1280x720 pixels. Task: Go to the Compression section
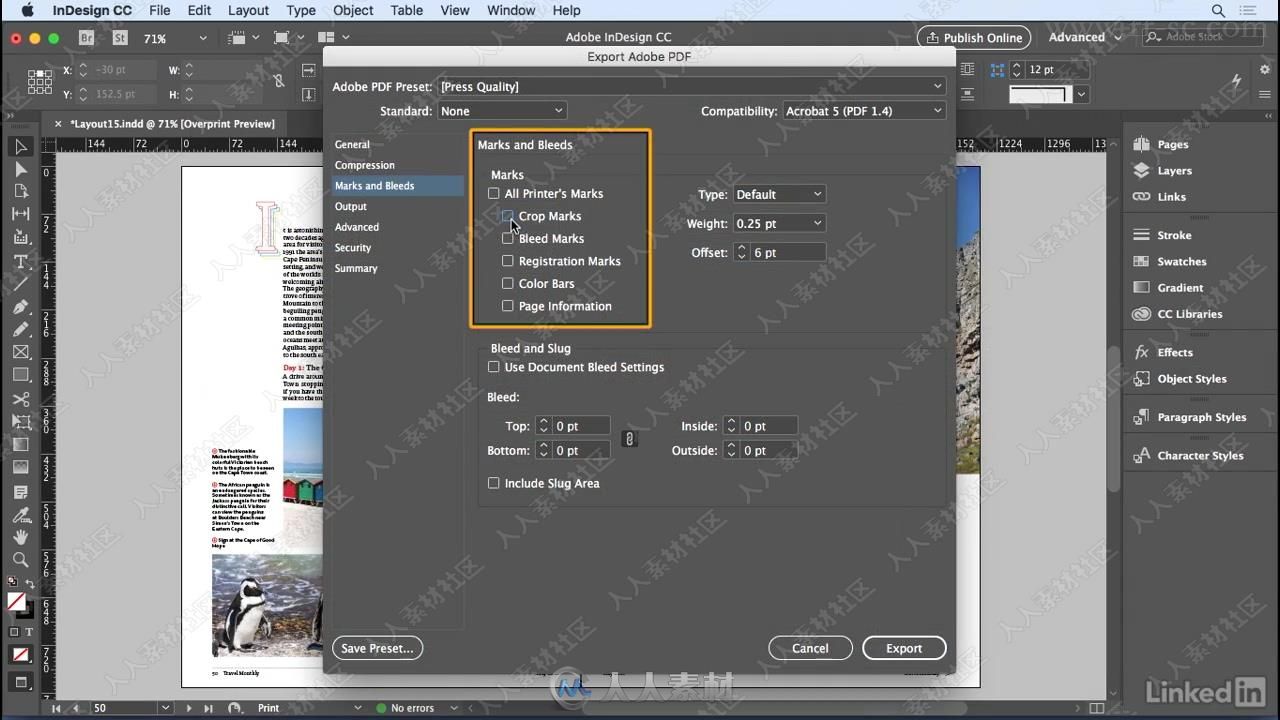point(364,165)
